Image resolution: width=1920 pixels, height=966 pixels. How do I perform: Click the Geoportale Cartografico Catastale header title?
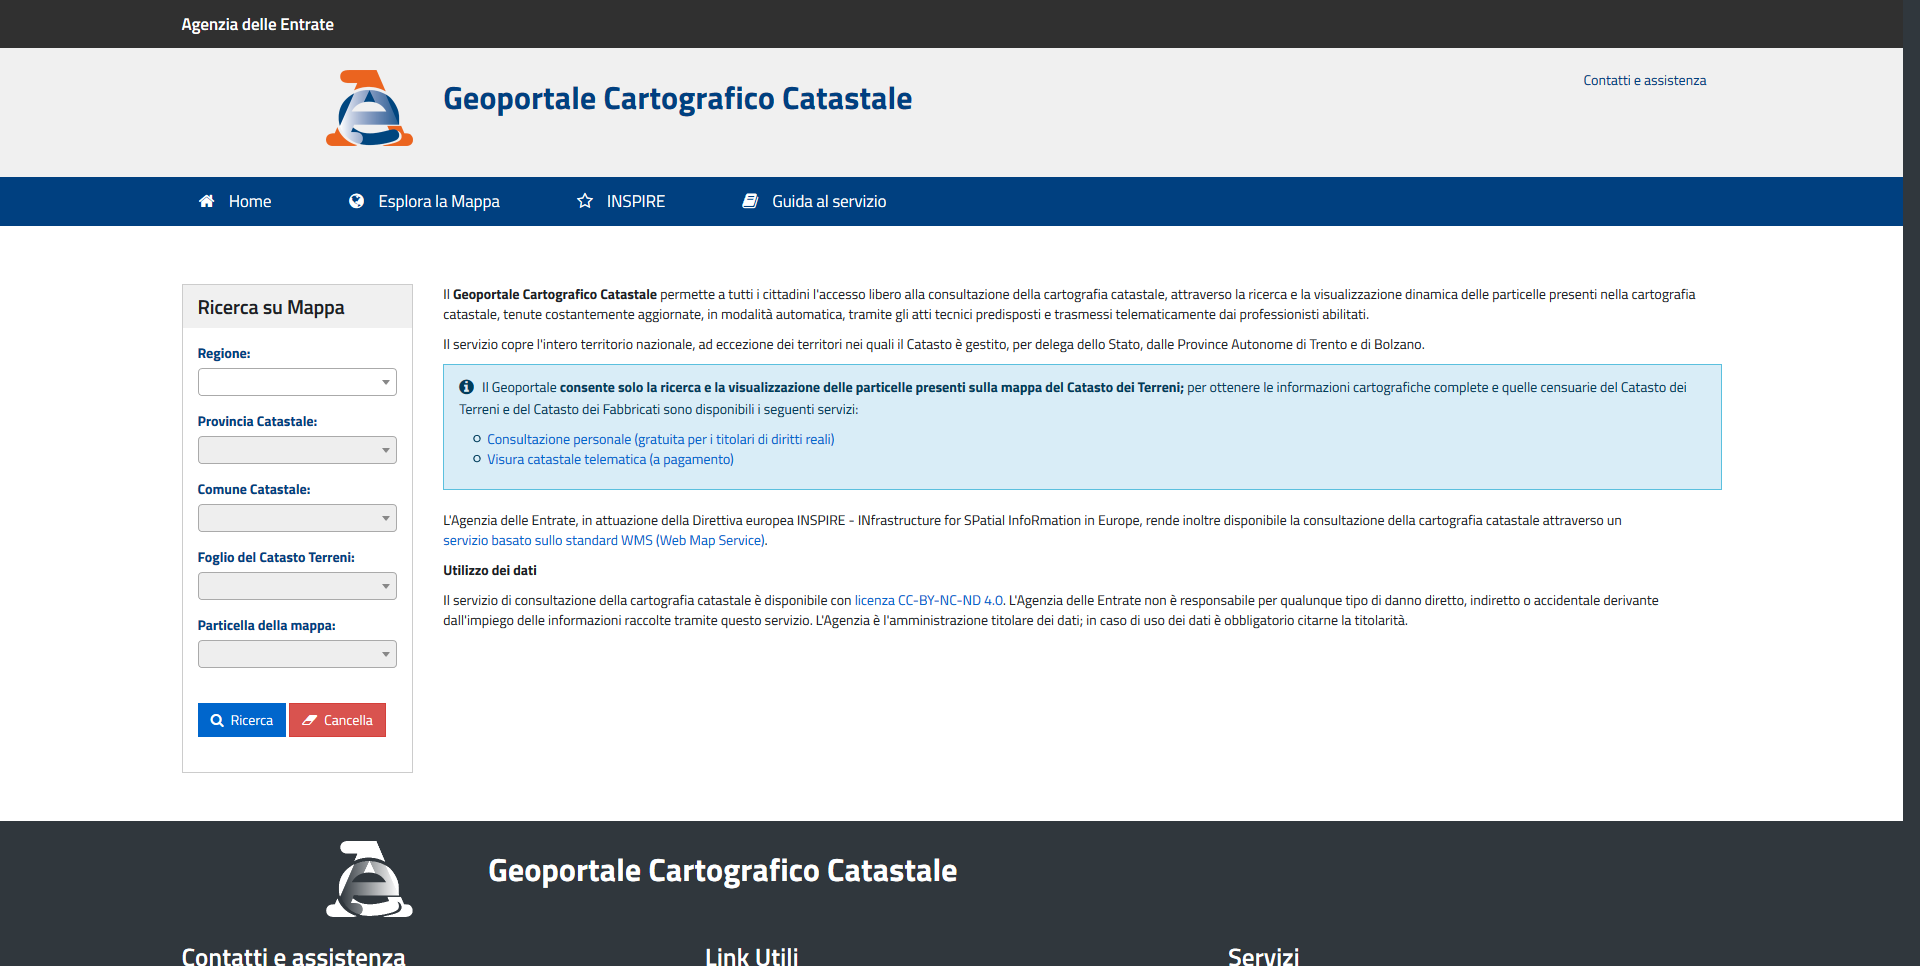(677, 99)
